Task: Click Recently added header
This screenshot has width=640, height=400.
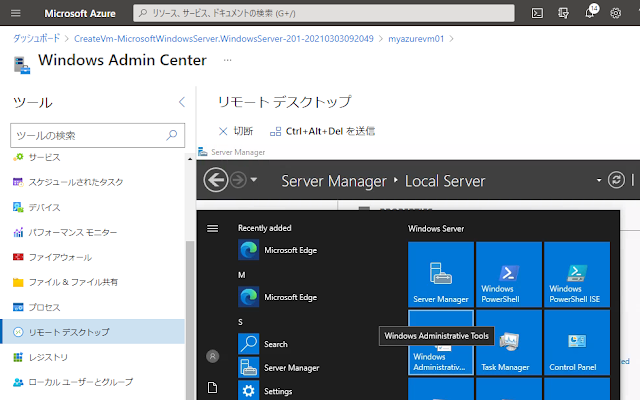Action: [x=264, y=228]
